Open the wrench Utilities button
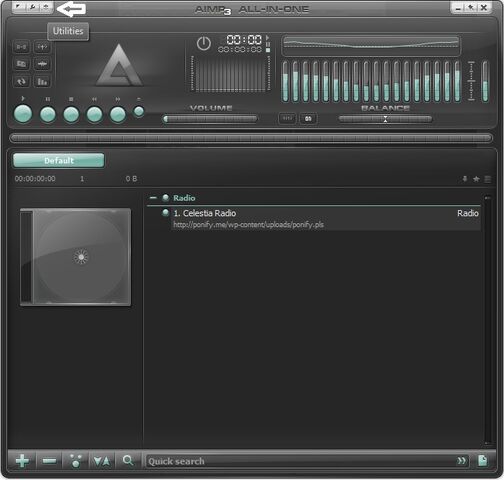 (x=33, y=7)
